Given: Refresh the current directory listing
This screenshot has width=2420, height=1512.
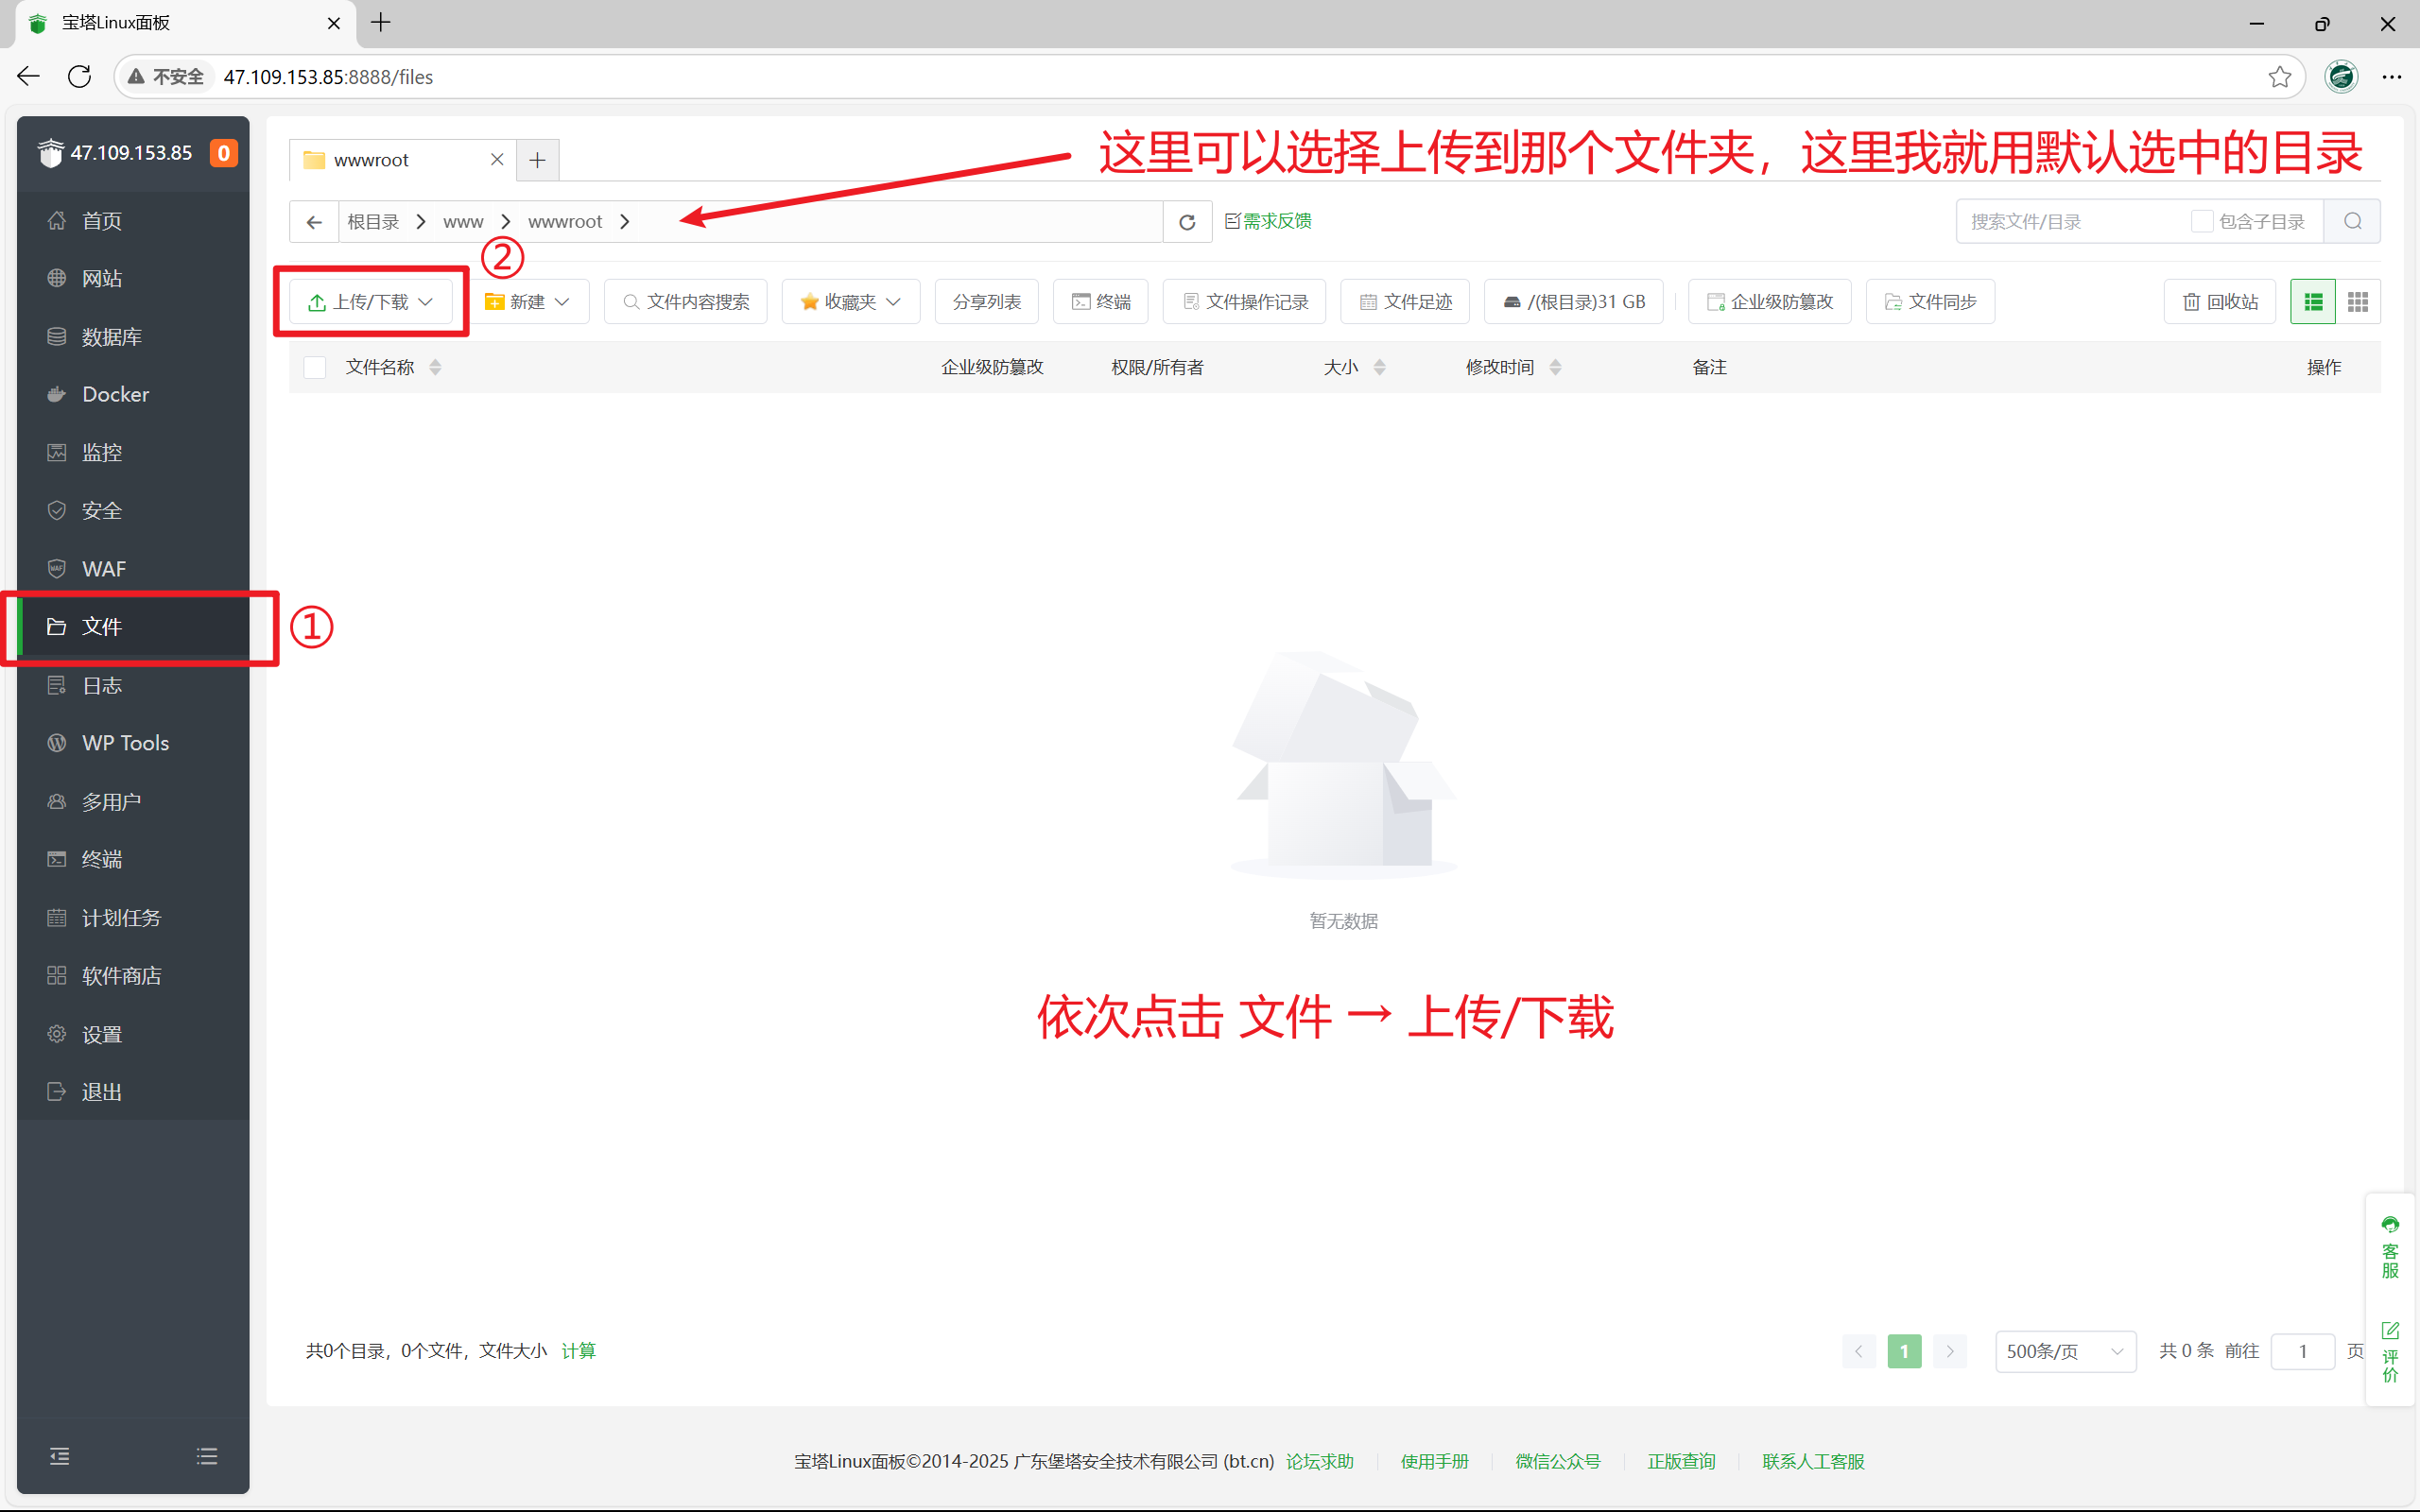Looking at the screenshot, I should tap(1186, 221).
